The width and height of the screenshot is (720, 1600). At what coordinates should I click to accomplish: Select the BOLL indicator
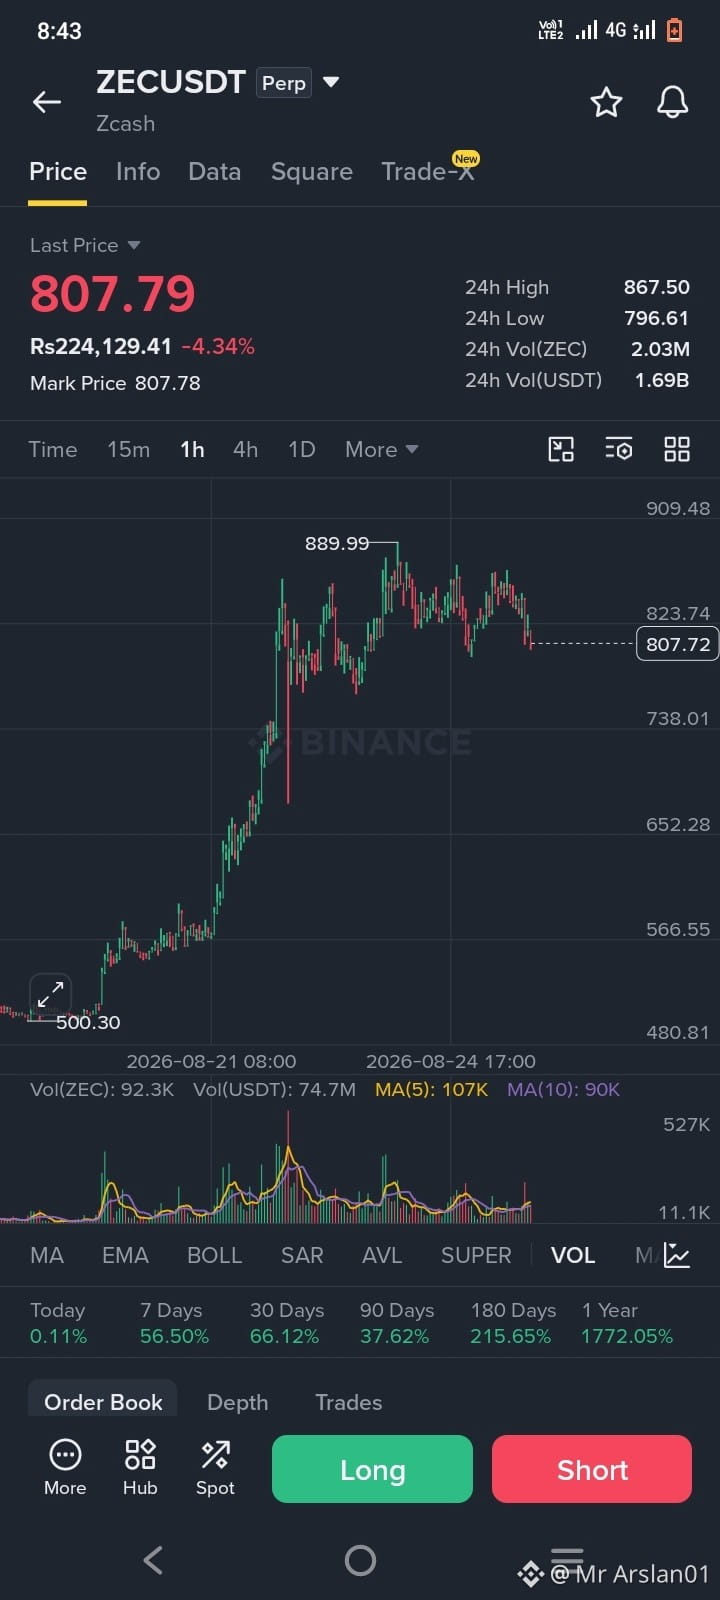[215, 1256]
